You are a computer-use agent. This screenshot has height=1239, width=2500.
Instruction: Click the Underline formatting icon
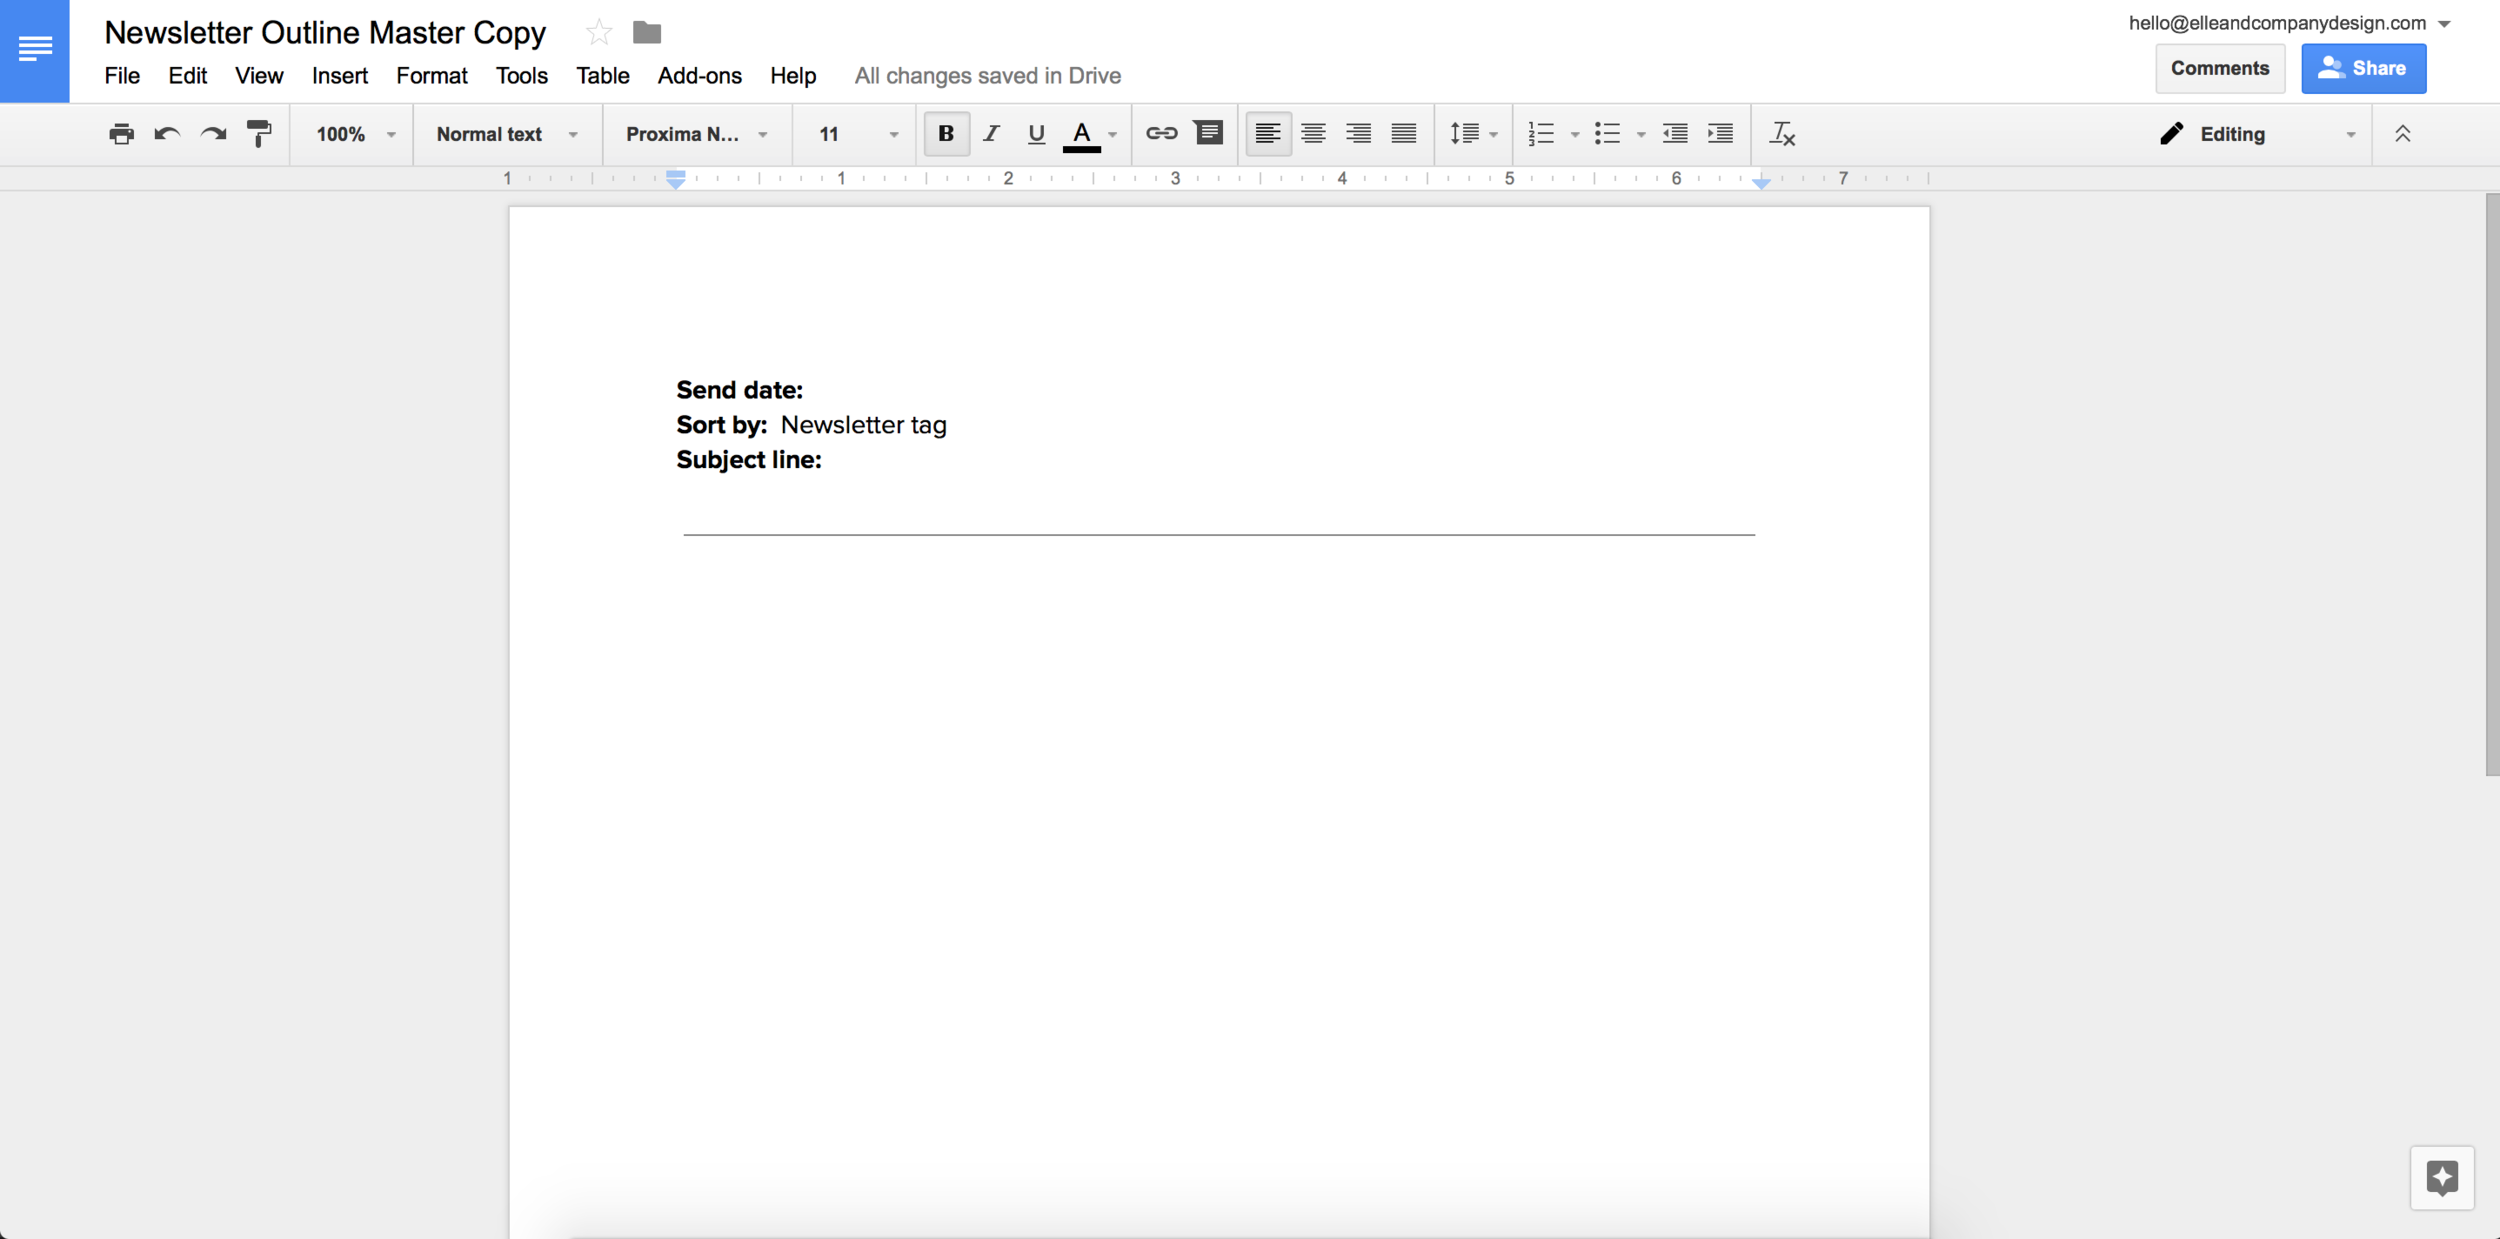(1035, 132)
